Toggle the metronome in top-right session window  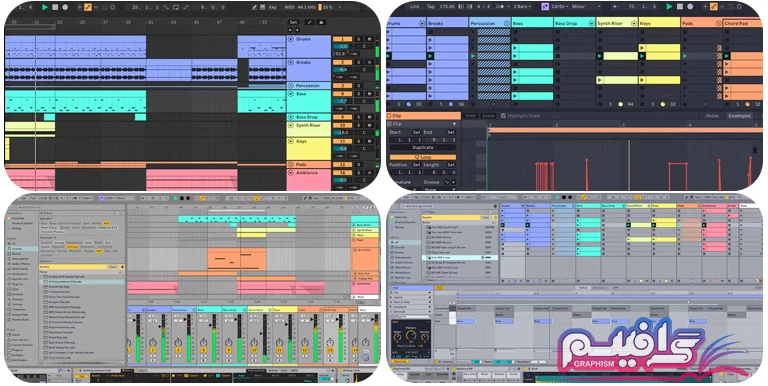tap(501, 6)
